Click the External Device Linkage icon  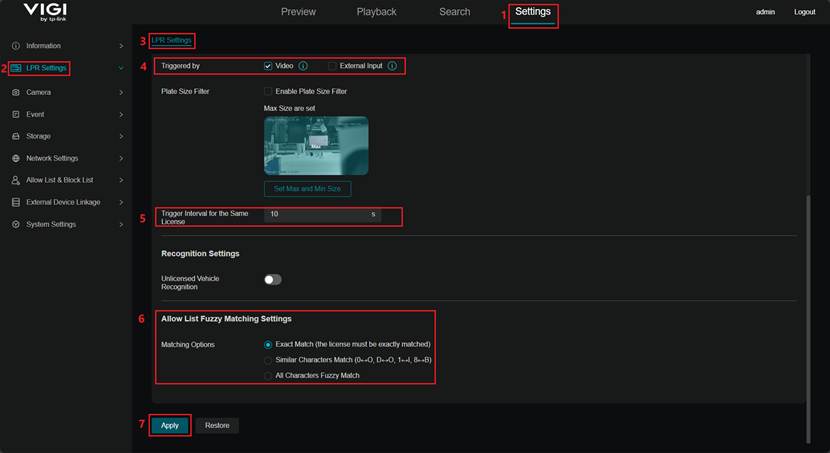tap(16, 202)
